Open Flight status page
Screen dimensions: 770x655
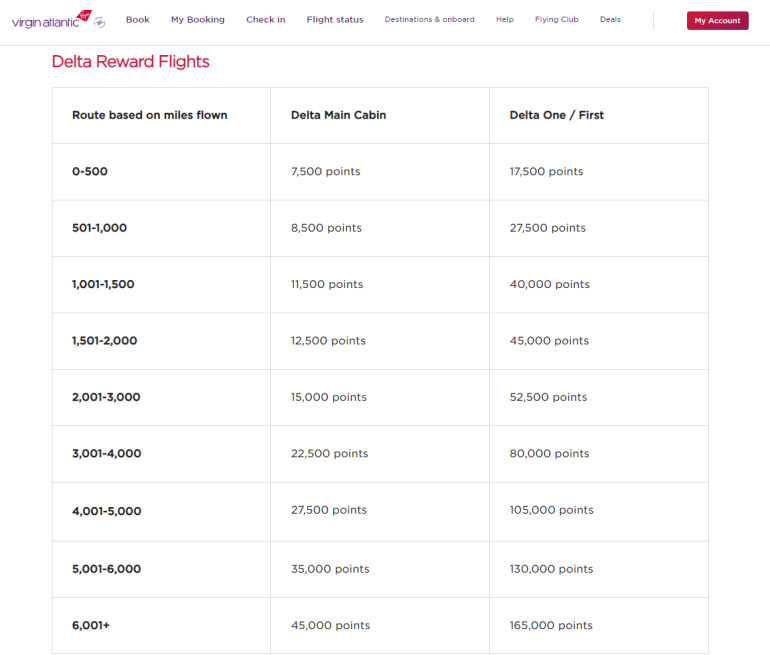coord(335,20)
